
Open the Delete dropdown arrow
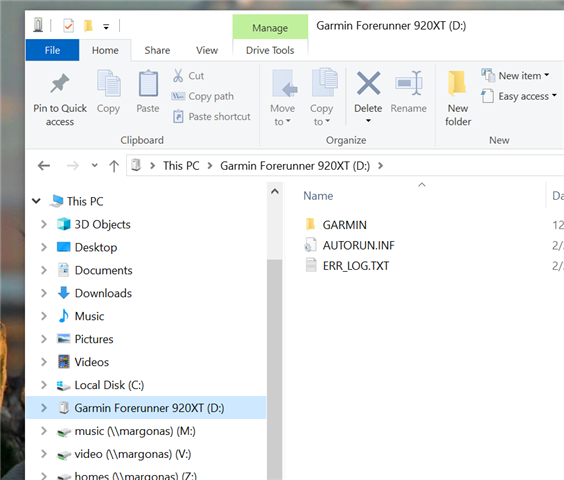(x=368, y=121)
